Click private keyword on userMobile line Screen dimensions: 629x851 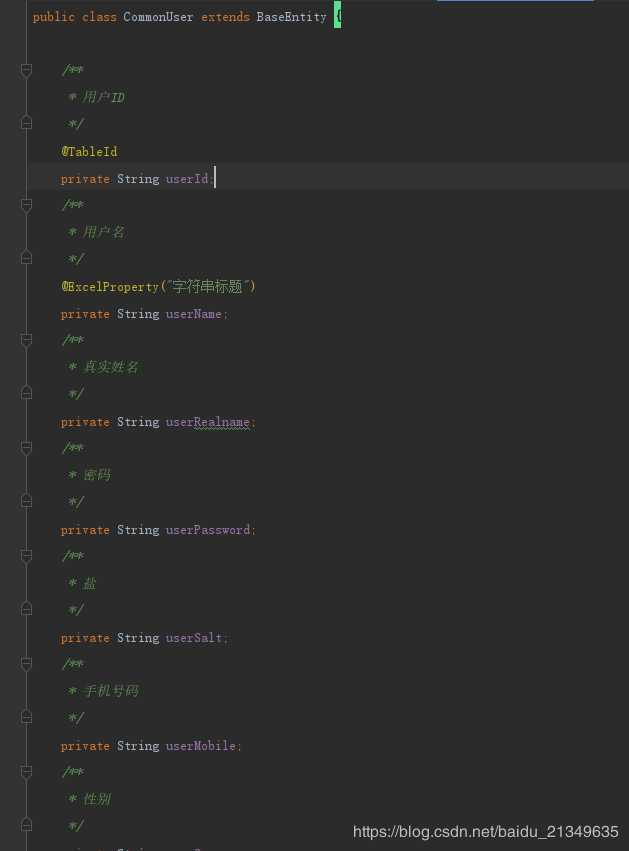[85, 746]
